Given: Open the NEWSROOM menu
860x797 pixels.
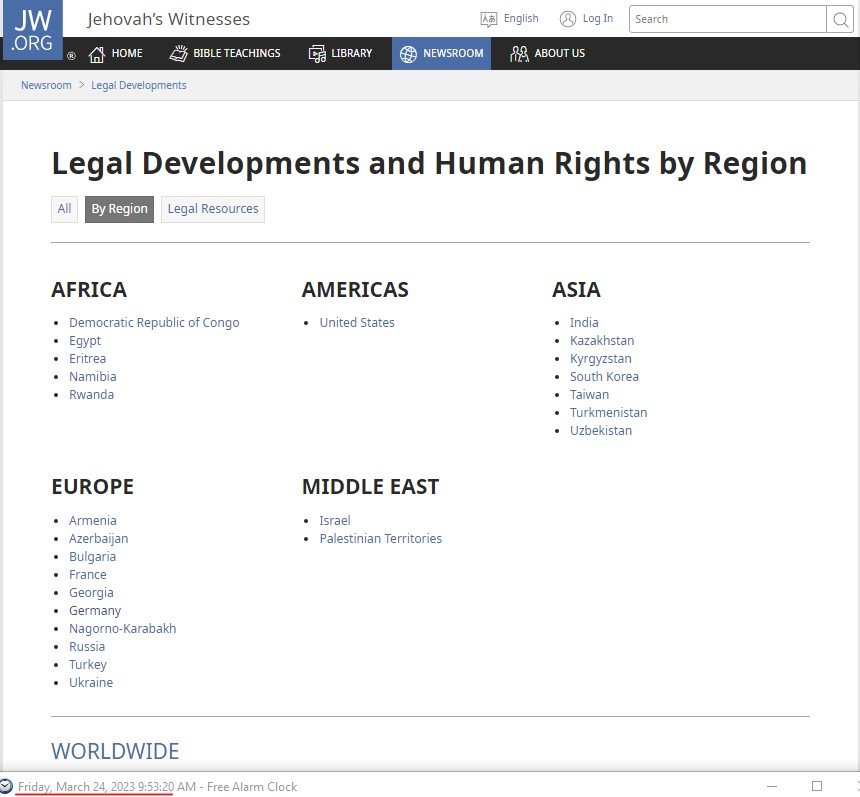Looking at the screenshot, I should point(442,53).
